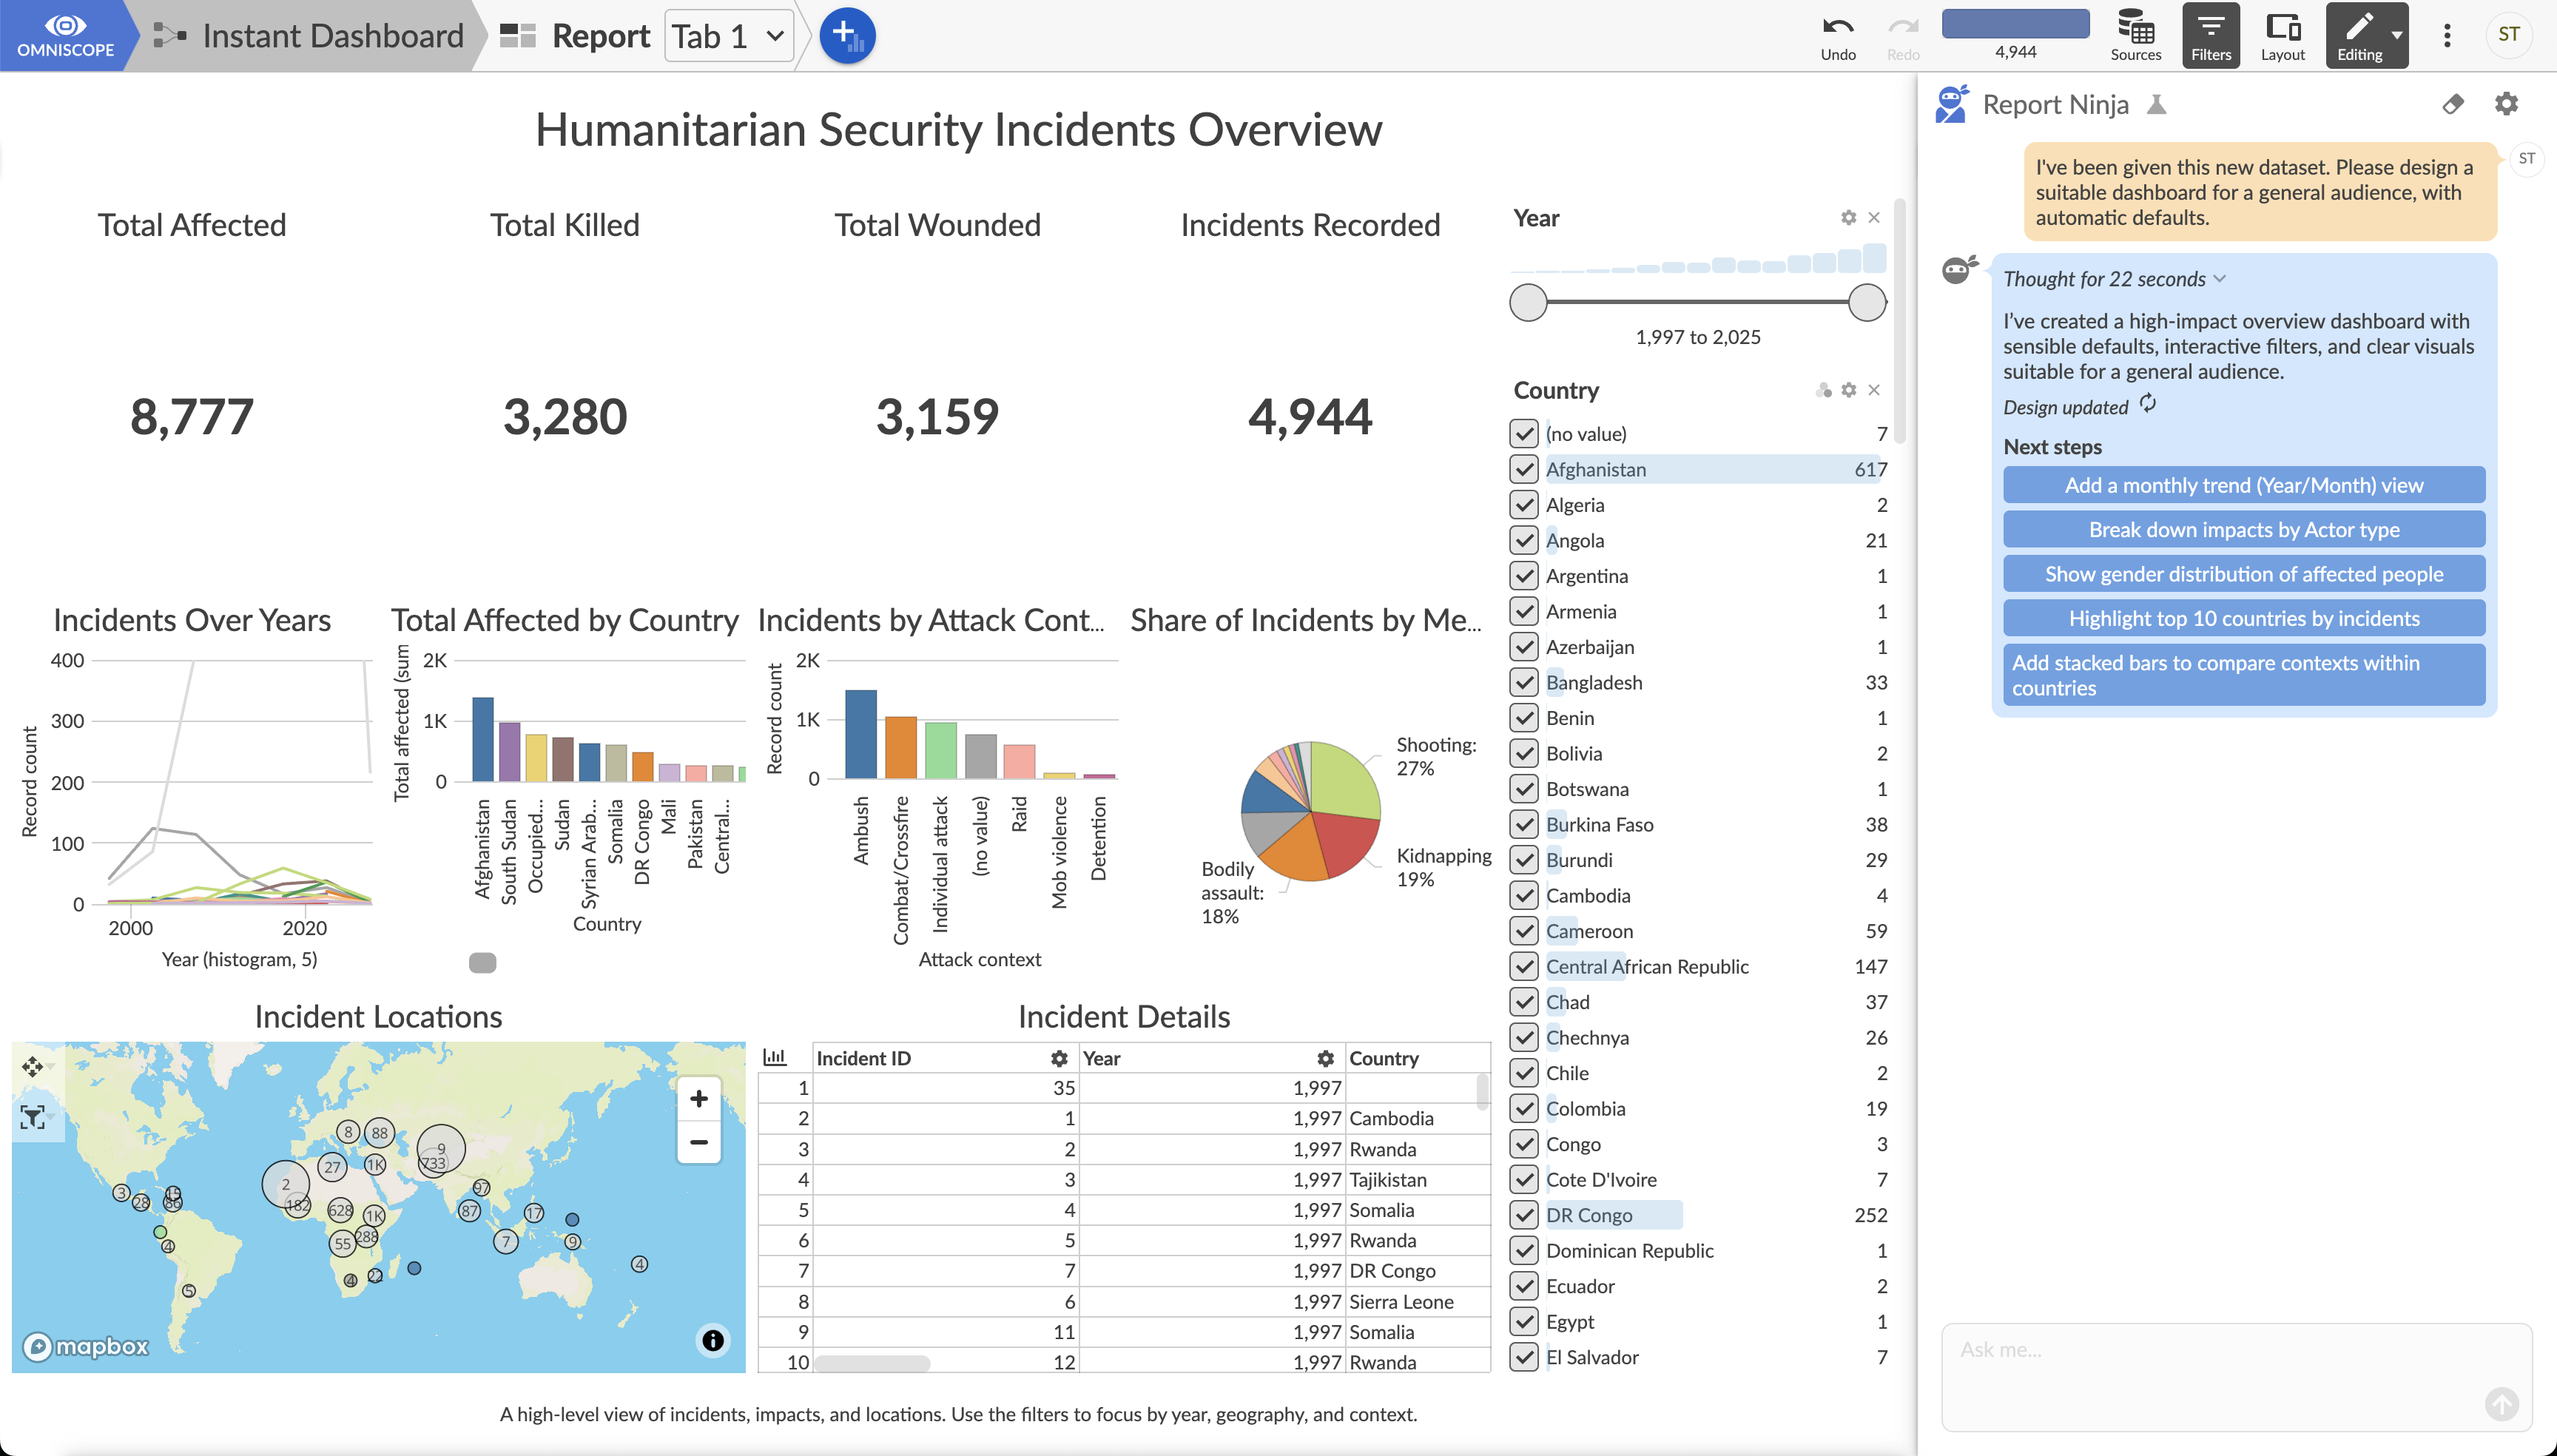
Task: Click the Year slider right handle
Action: point(1866,302)
